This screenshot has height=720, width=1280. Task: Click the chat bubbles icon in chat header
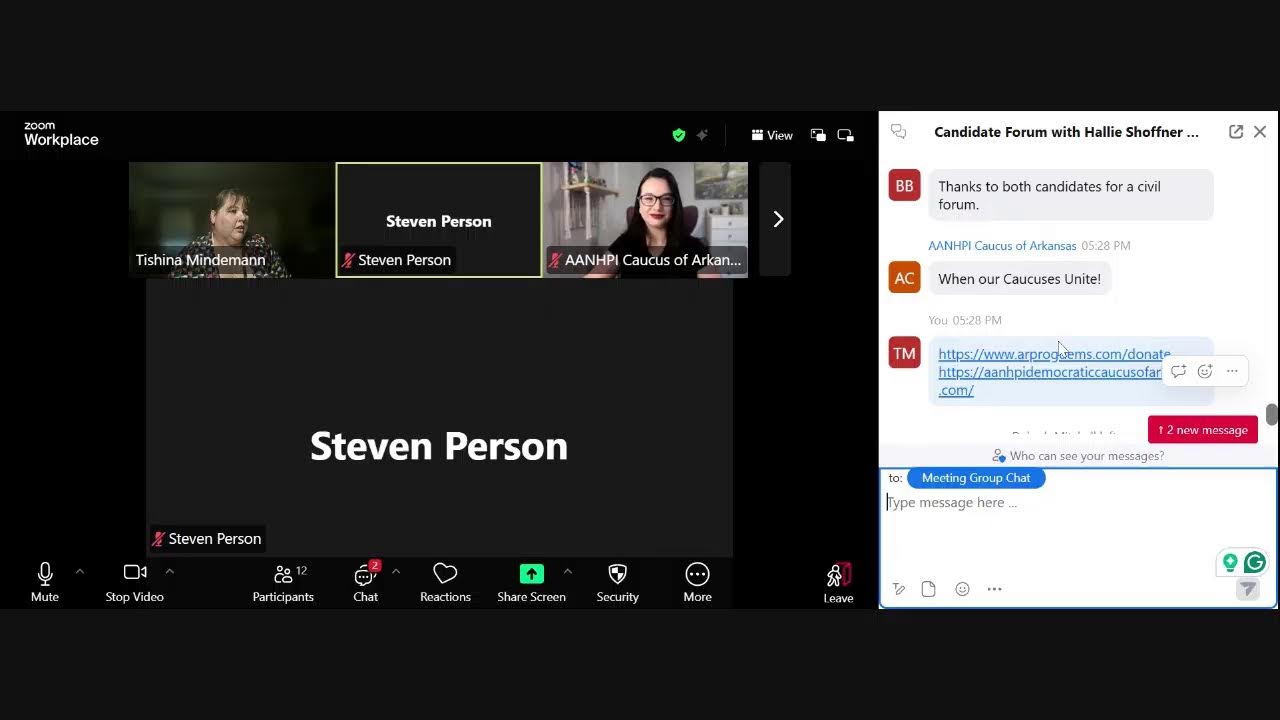[898, 132]
